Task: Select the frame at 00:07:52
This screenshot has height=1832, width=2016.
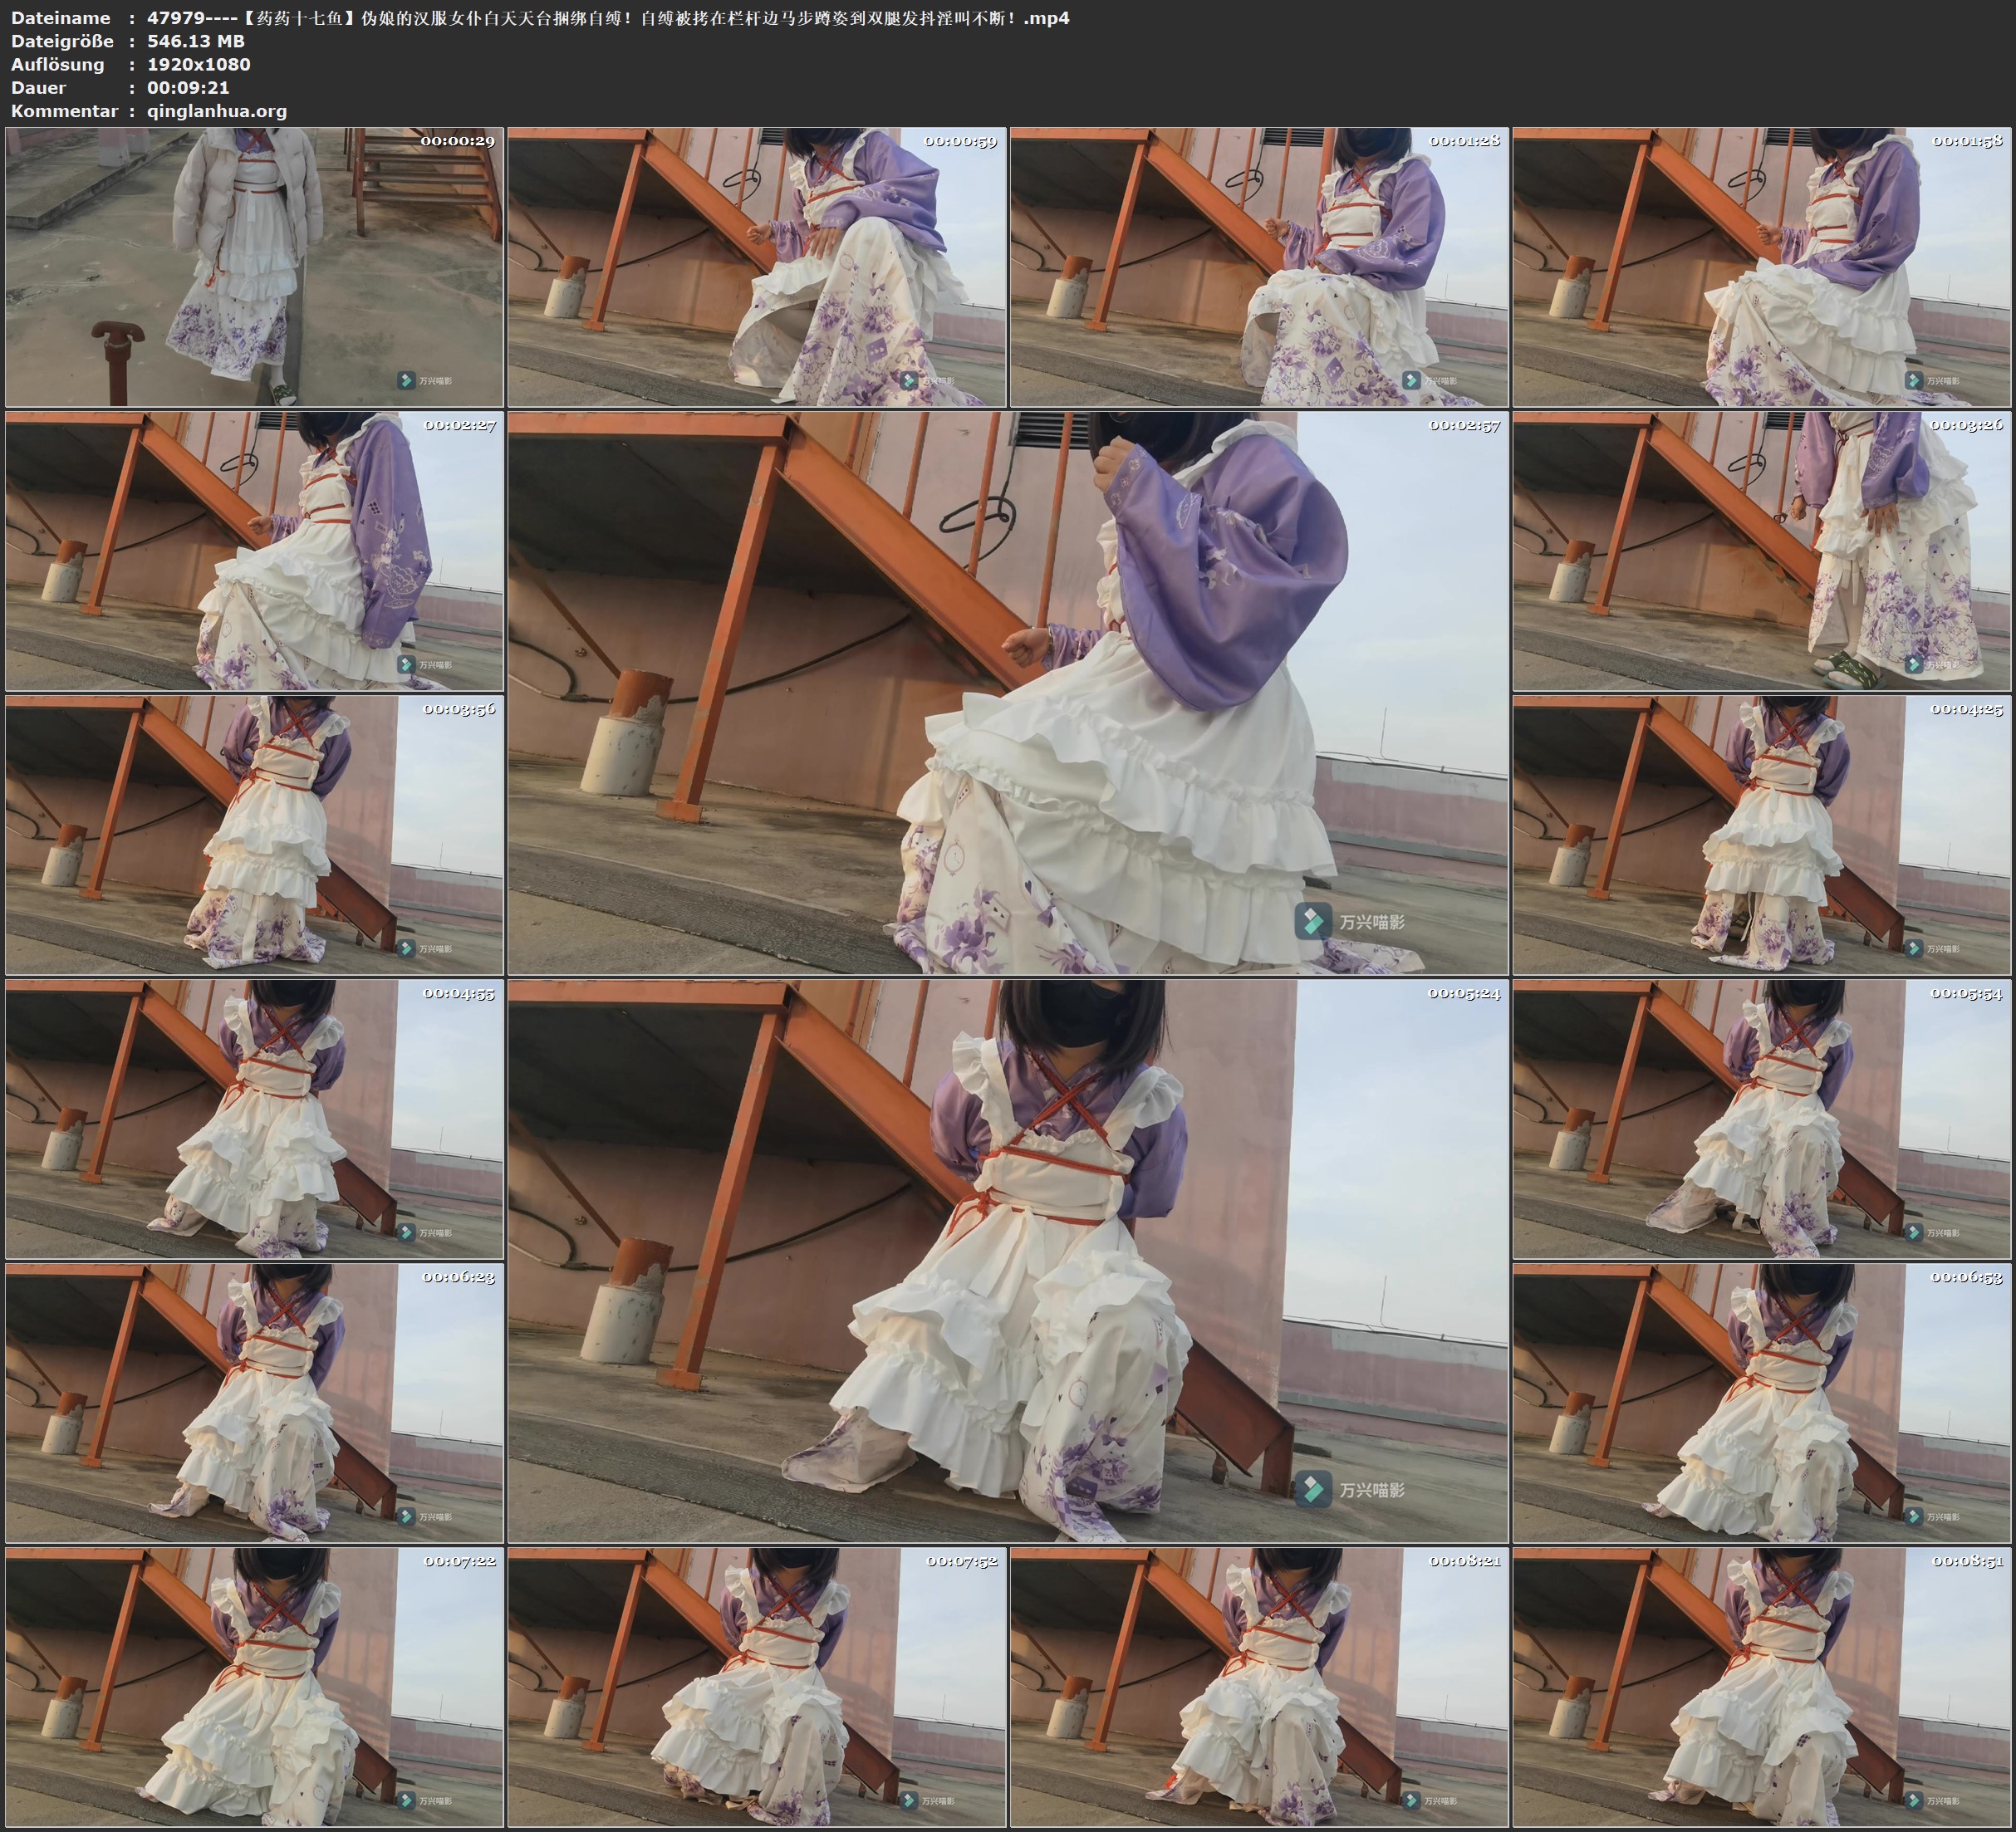Action: [x=756, y=1687]
